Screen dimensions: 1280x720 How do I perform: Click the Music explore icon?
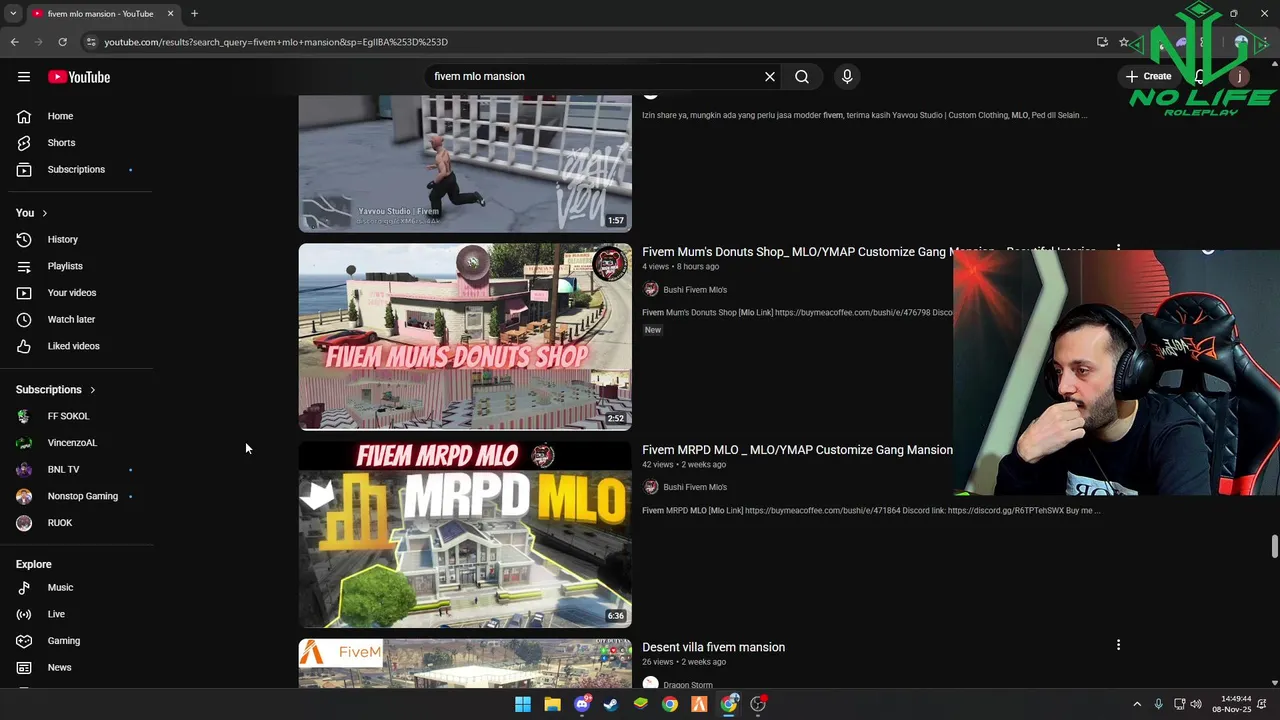point(25,587)
